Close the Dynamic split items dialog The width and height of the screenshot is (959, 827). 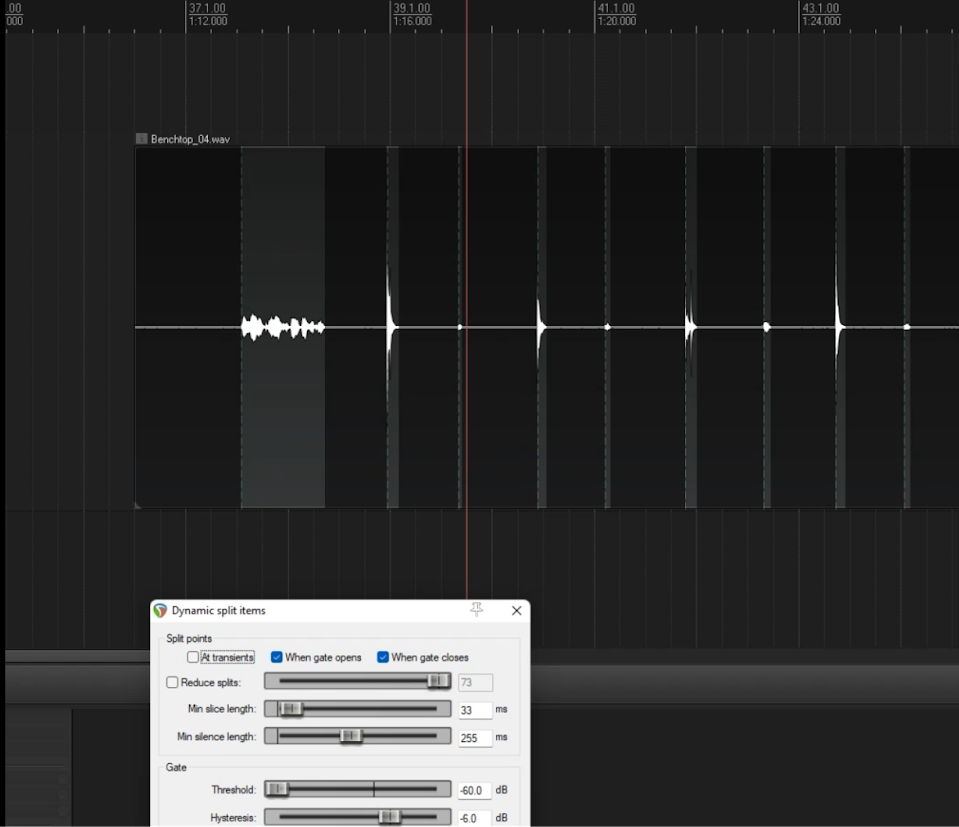pyautogui.click(x=516, y=610)
